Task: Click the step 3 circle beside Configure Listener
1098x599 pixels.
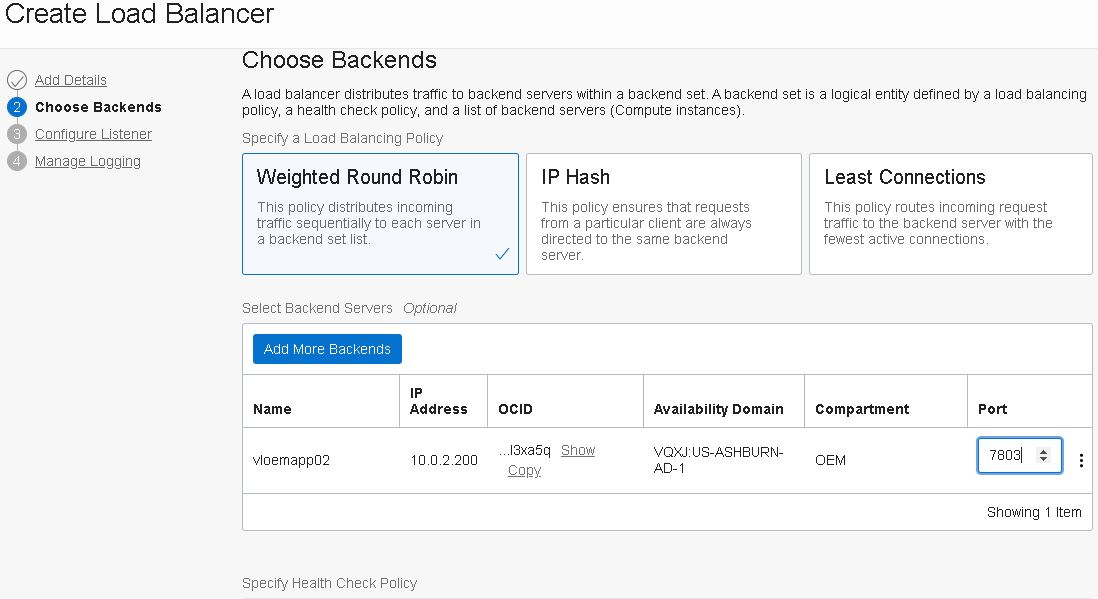Action: (19, 134)
